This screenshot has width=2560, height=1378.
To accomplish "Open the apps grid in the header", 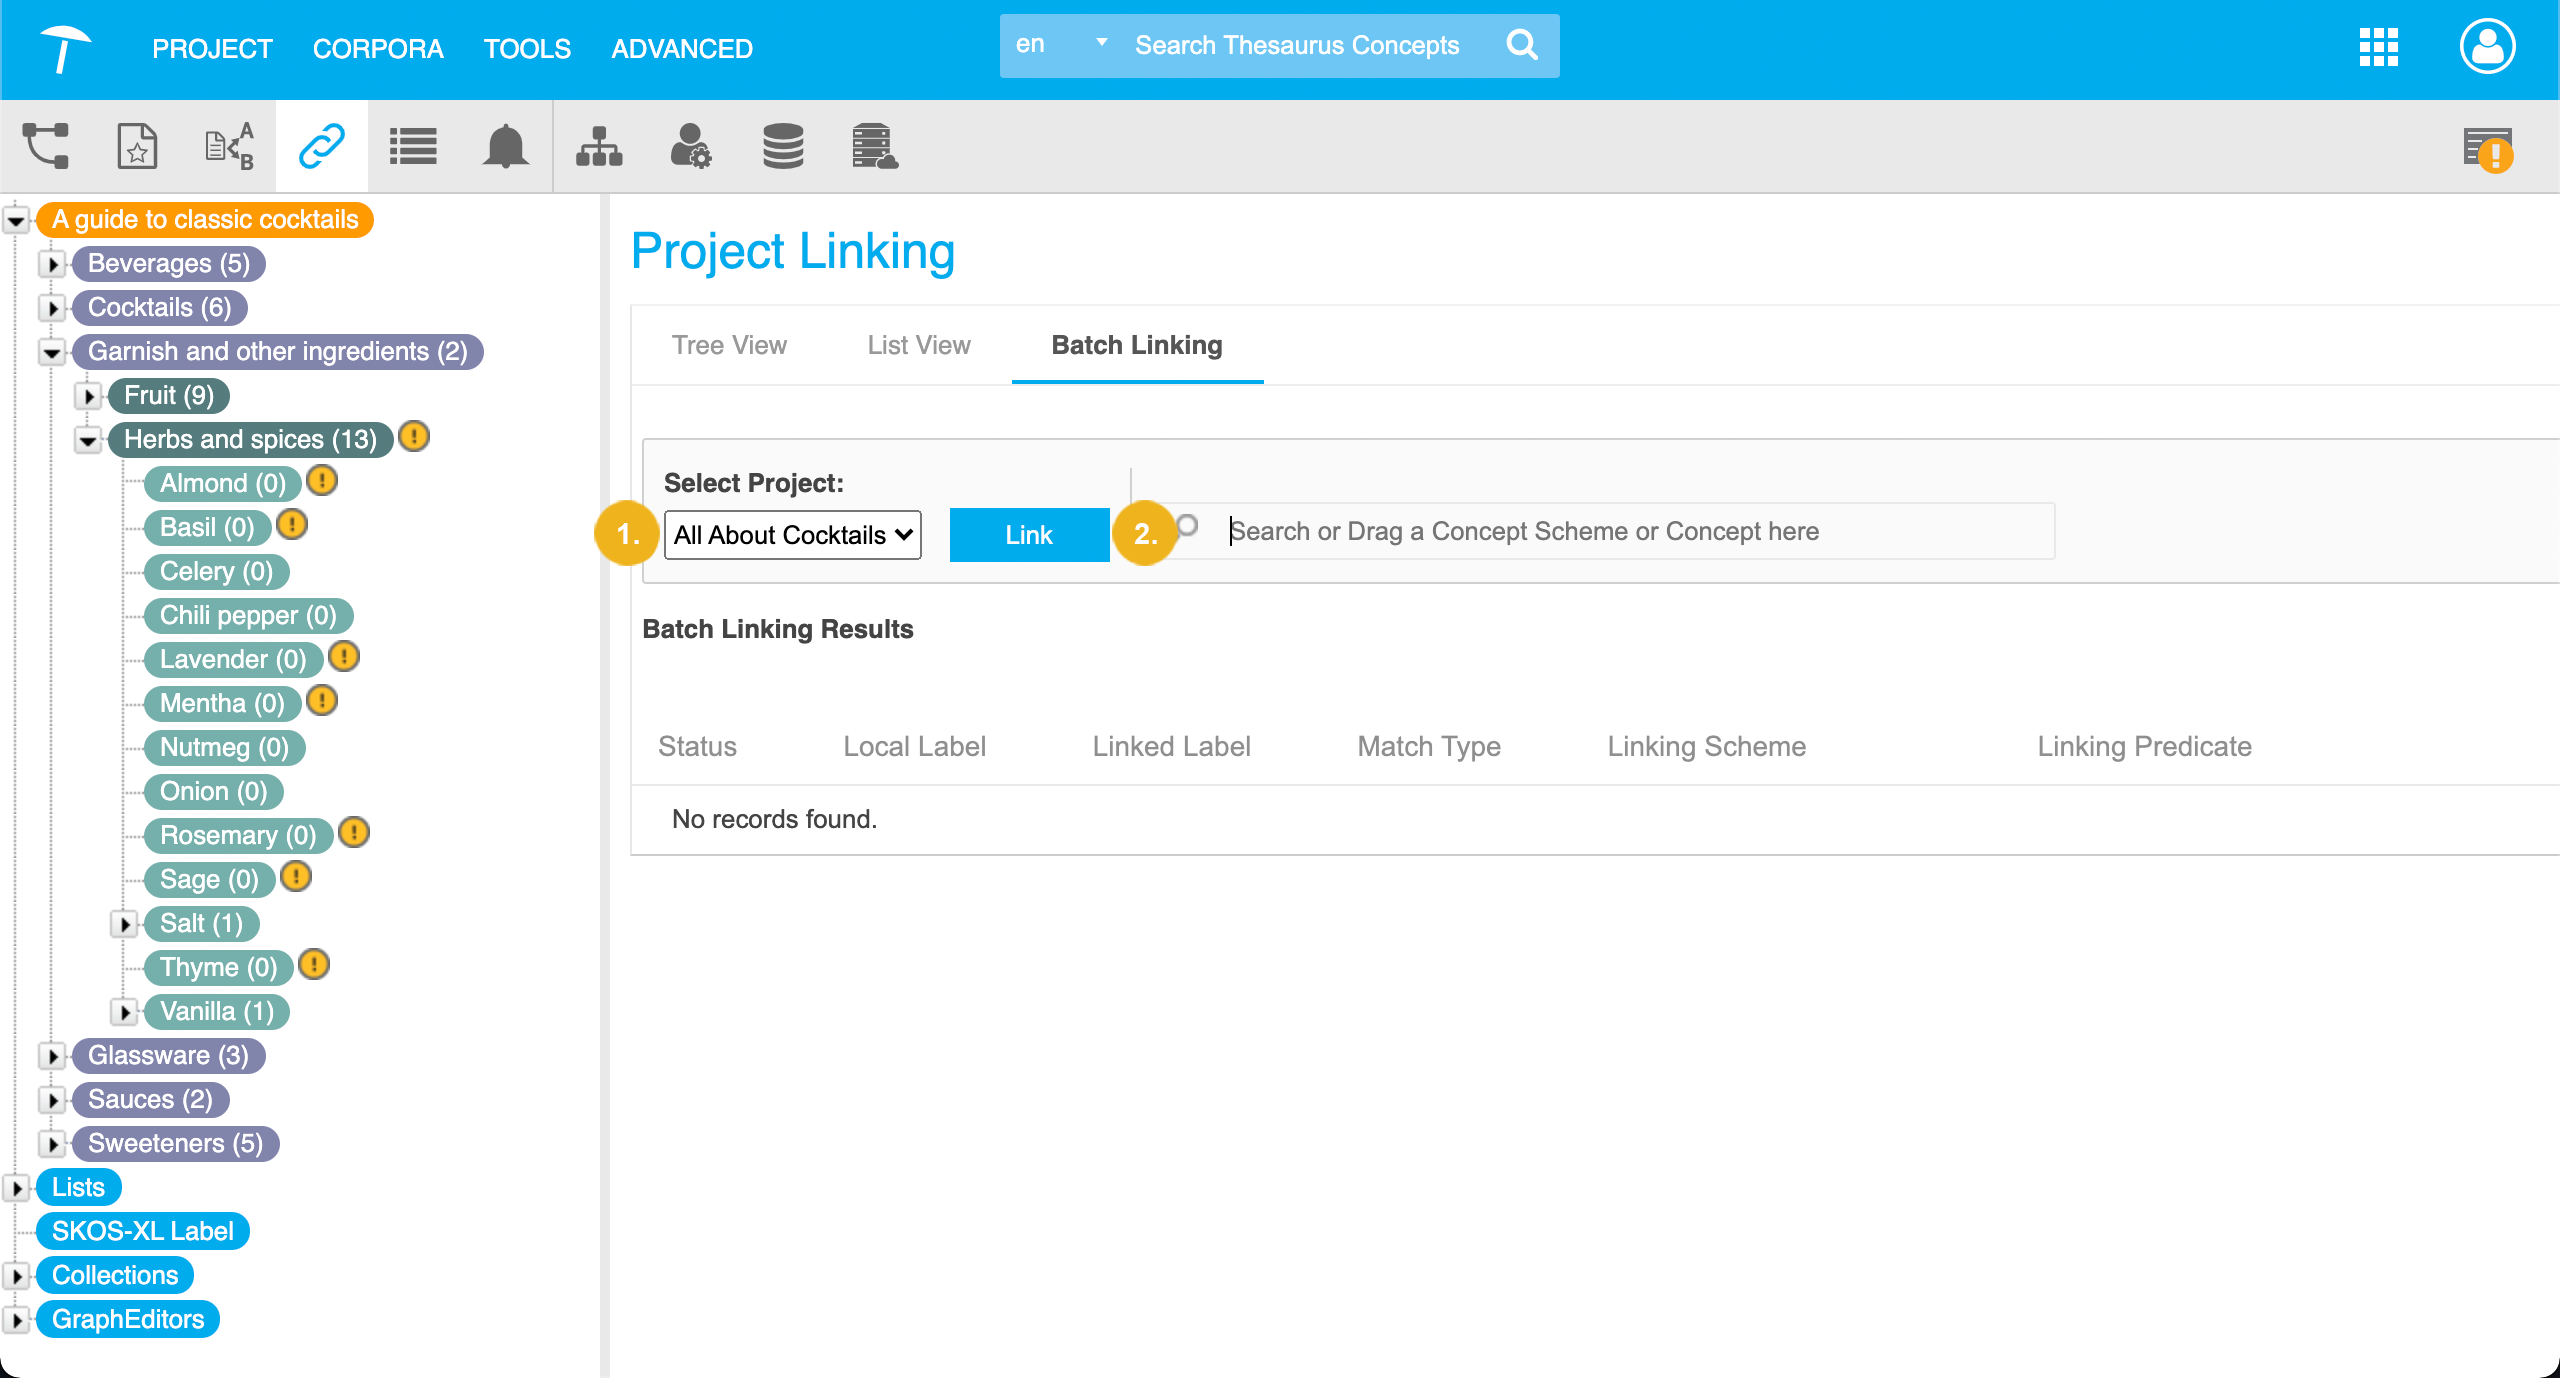I will pos(2378,47).
